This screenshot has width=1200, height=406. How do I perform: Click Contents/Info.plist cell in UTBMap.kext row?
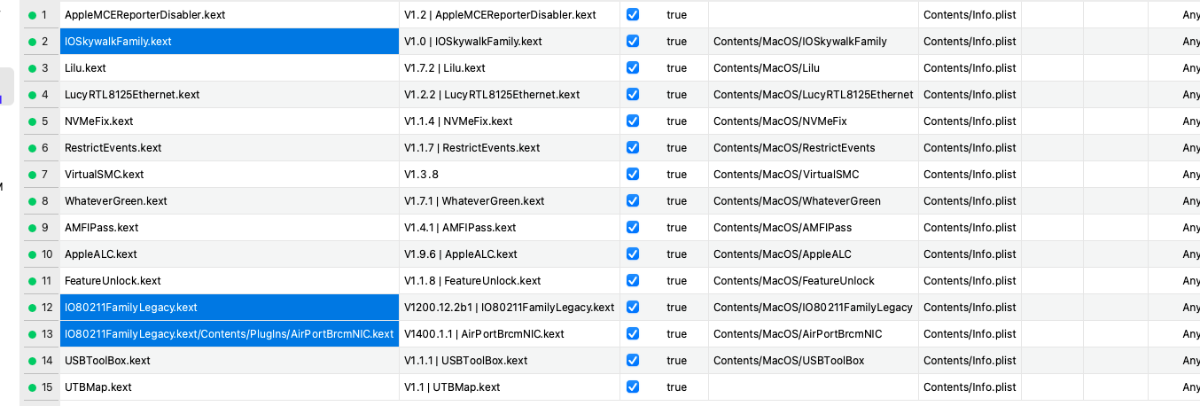[x=970, y=386]
